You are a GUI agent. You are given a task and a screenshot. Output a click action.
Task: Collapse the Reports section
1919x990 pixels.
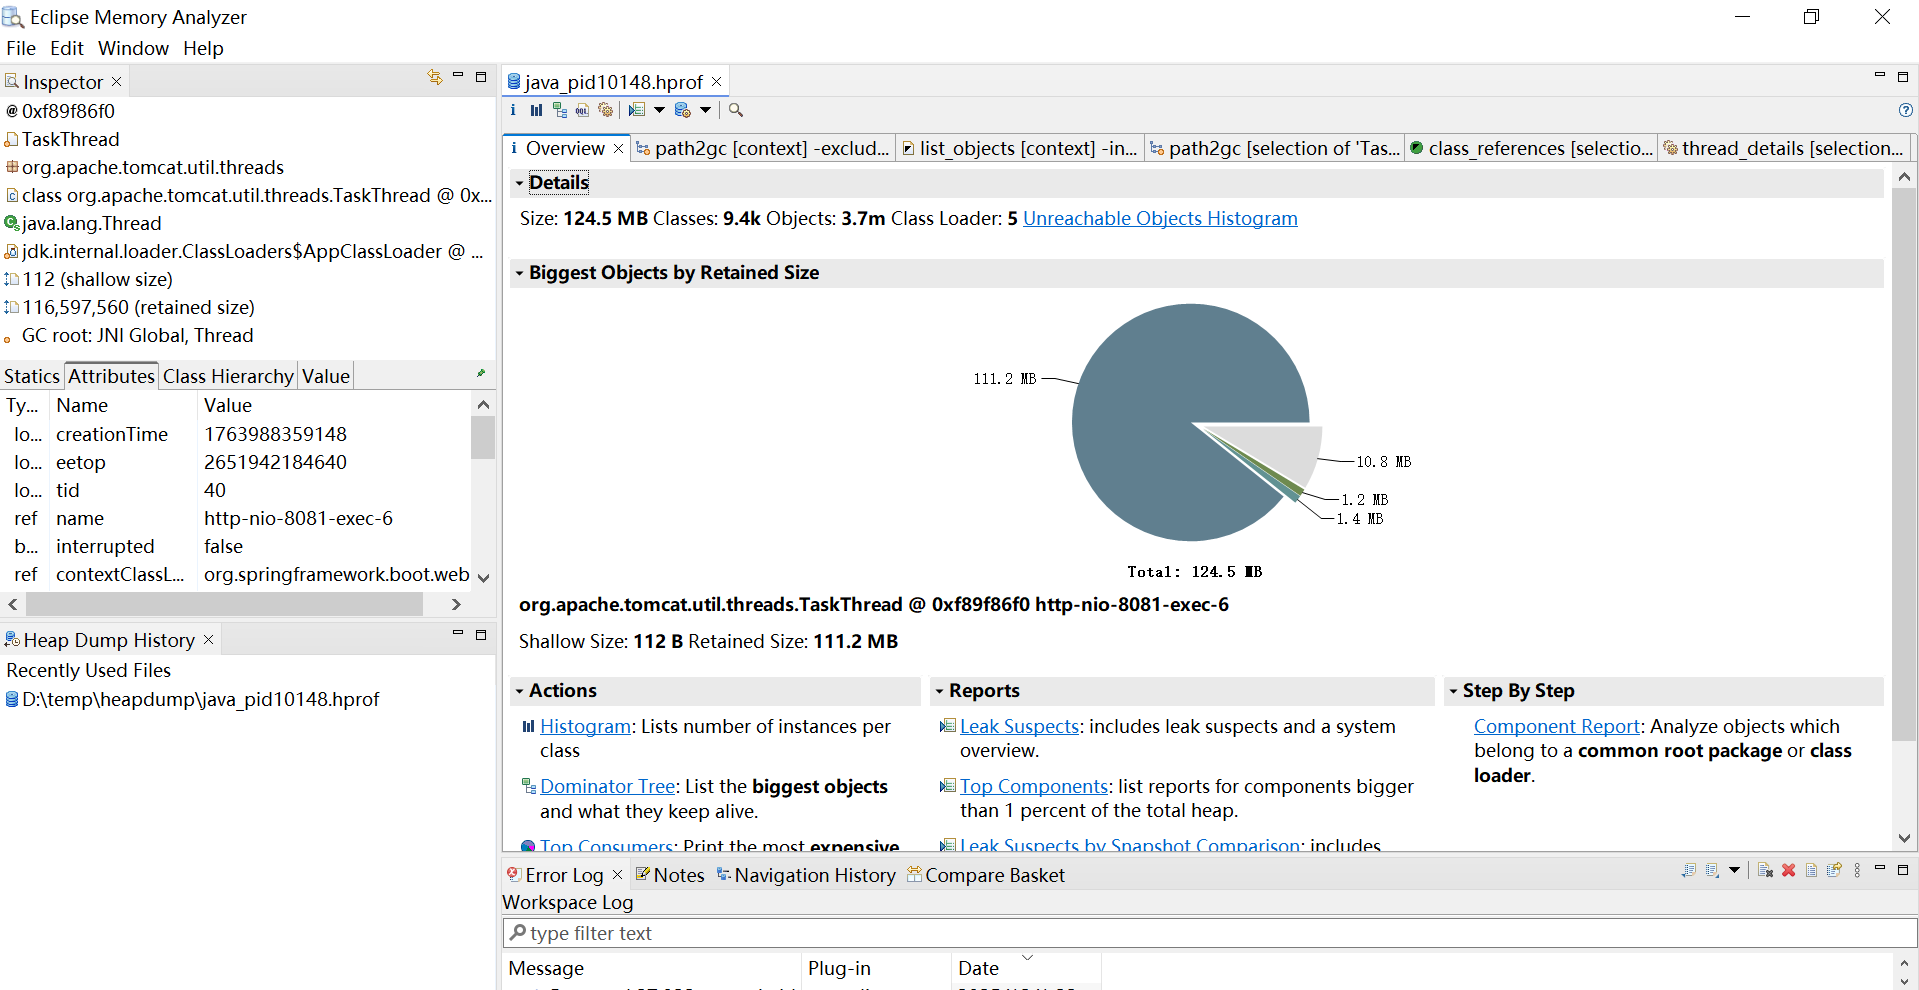point(939,691)
